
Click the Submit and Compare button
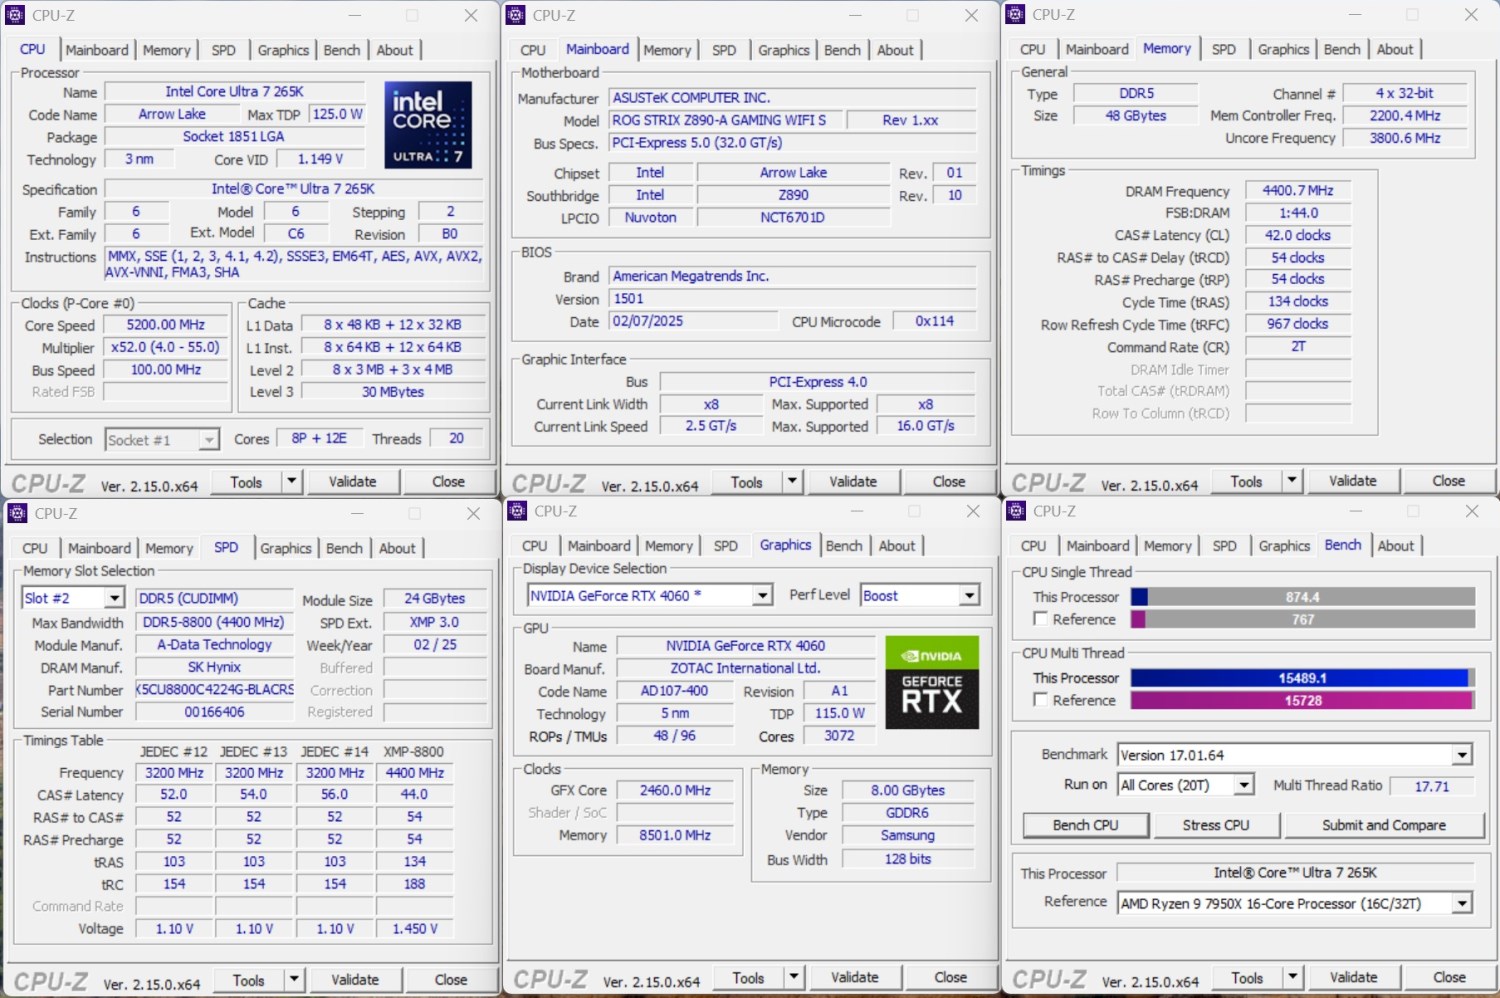(1383, 825)
